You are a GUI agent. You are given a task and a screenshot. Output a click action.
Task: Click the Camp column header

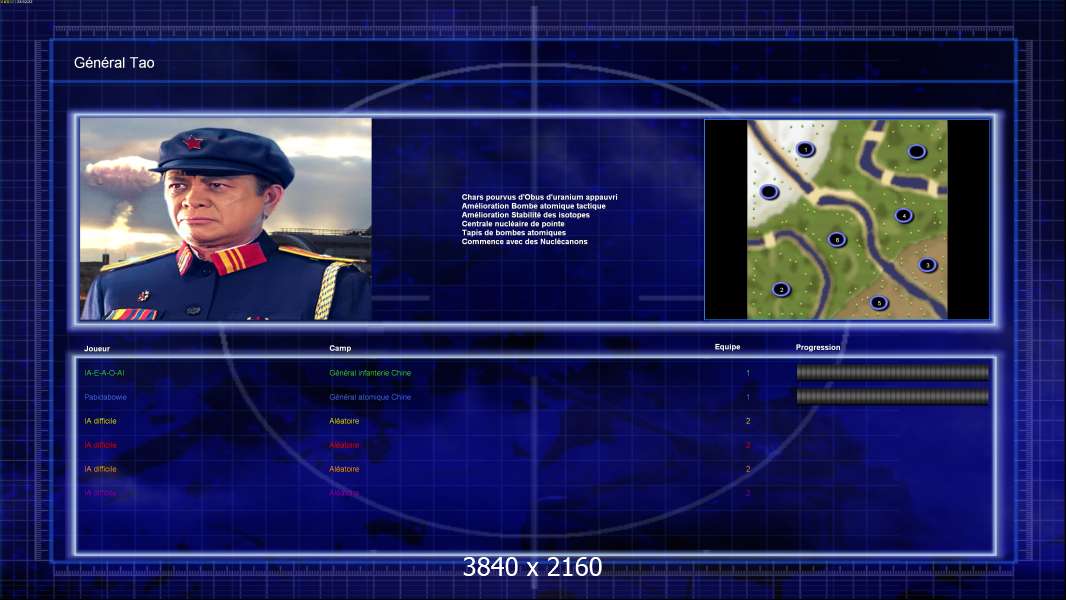[x=340, y=348]
